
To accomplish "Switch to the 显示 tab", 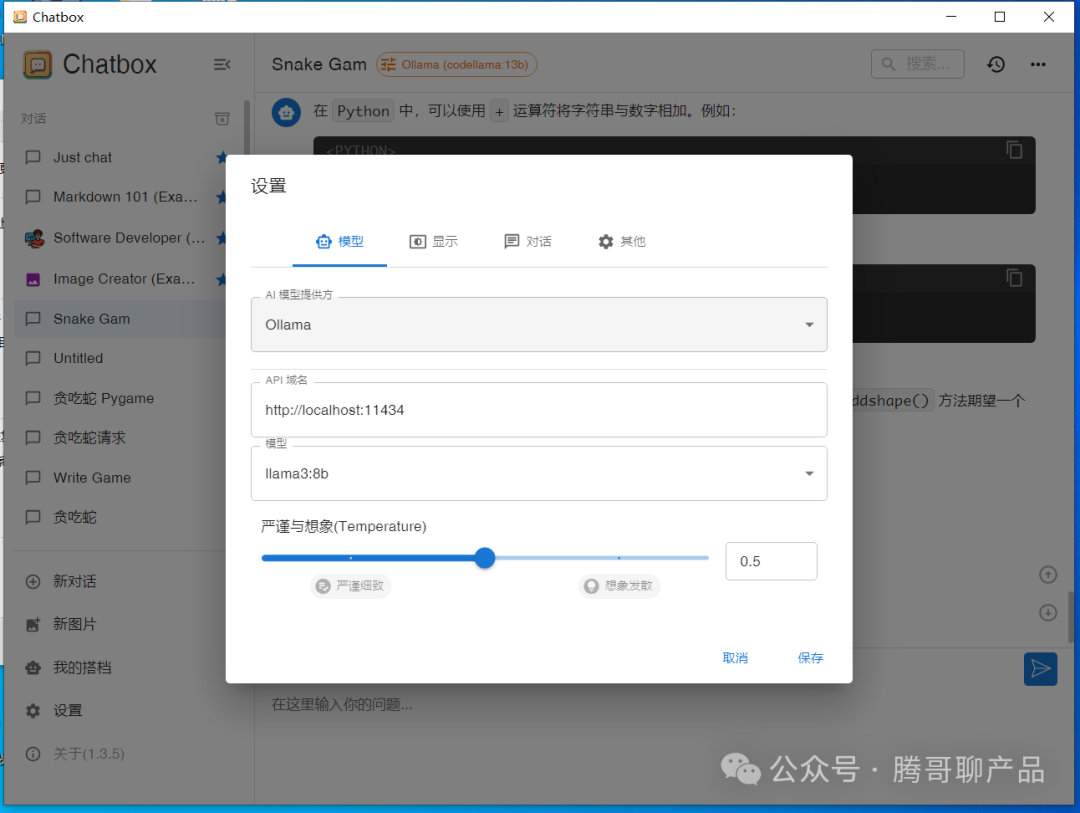I will click(x=433, y=242).
